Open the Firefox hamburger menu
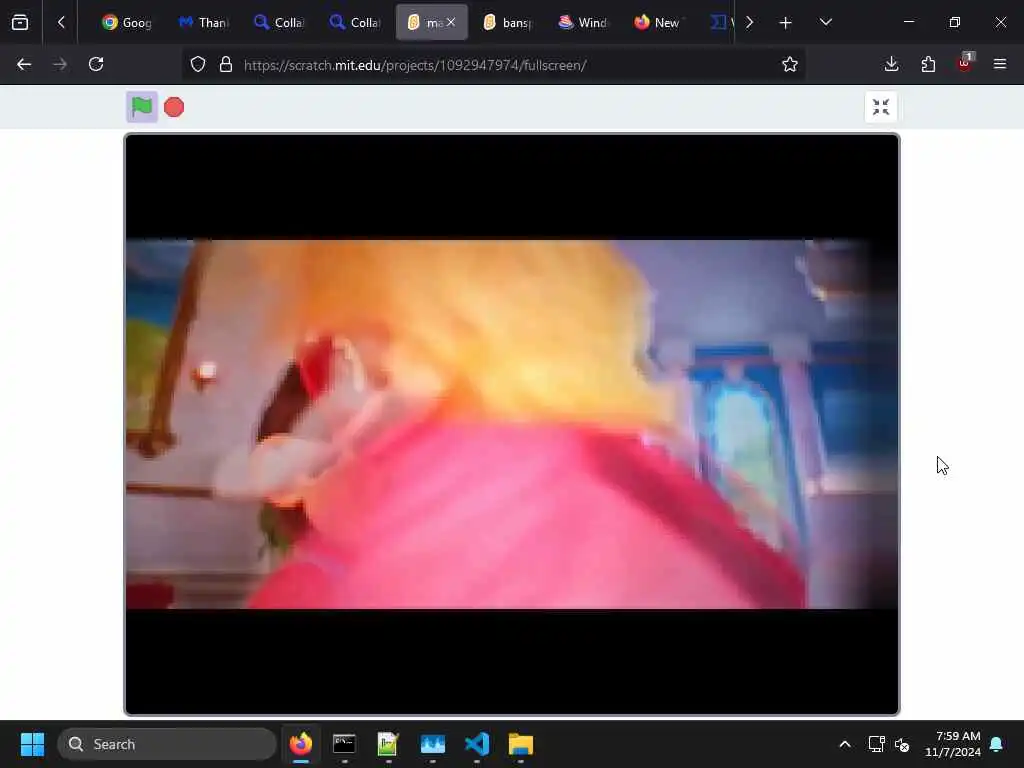The width and height of the screenshot is (1024, 768). click(x=1000, y=64)
